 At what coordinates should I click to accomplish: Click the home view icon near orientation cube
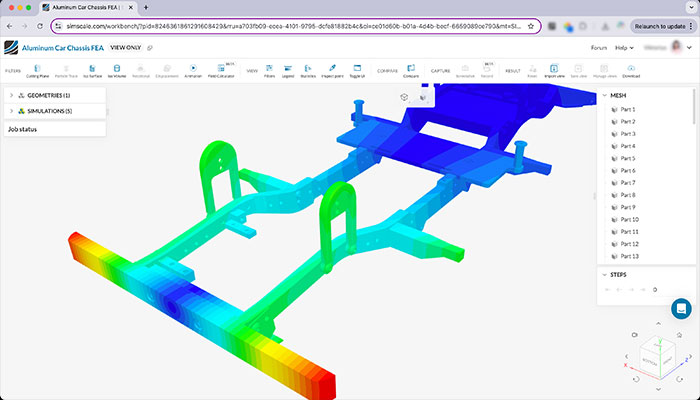(679, 334)
